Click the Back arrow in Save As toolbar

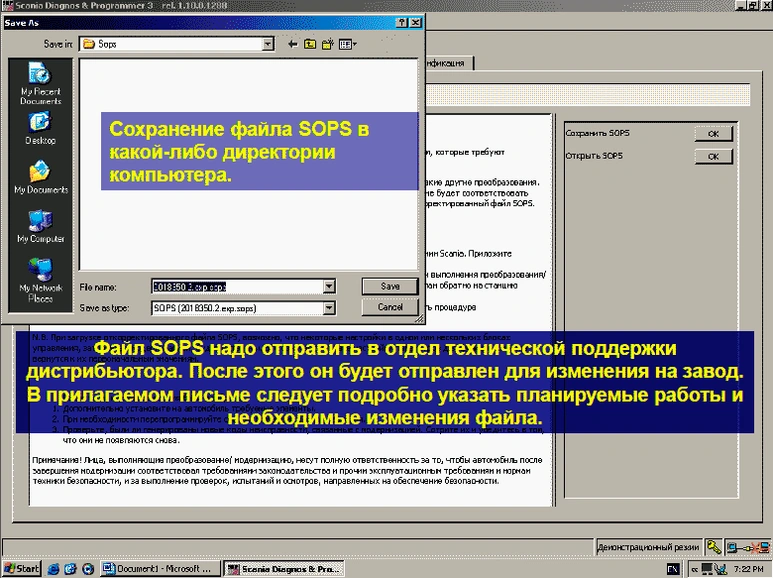coord(293,44)
